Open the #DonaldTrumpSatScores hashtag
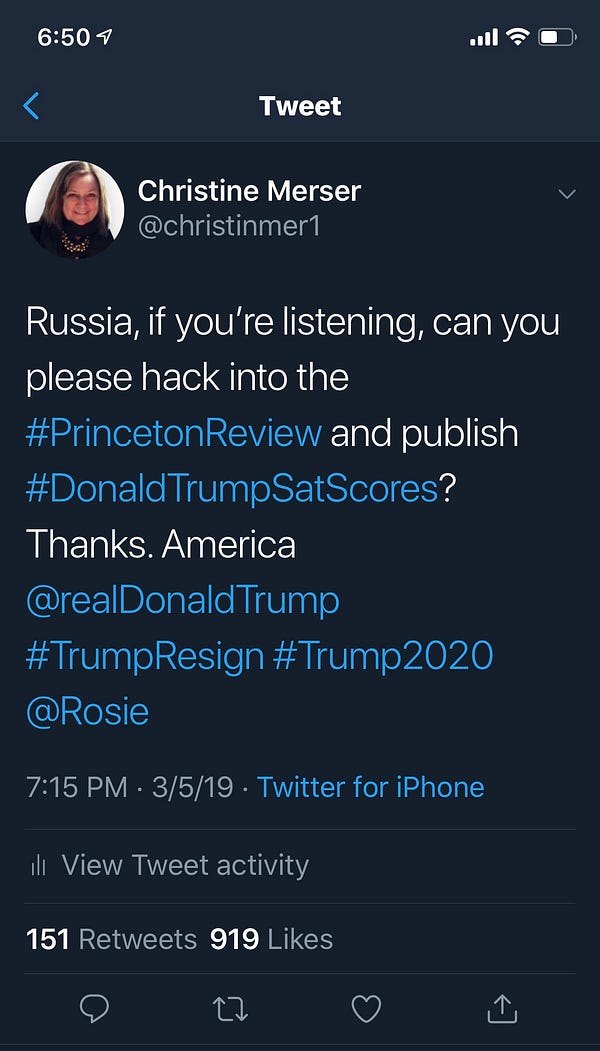Screen dimensions: 600x1051 tap(232, 489)
